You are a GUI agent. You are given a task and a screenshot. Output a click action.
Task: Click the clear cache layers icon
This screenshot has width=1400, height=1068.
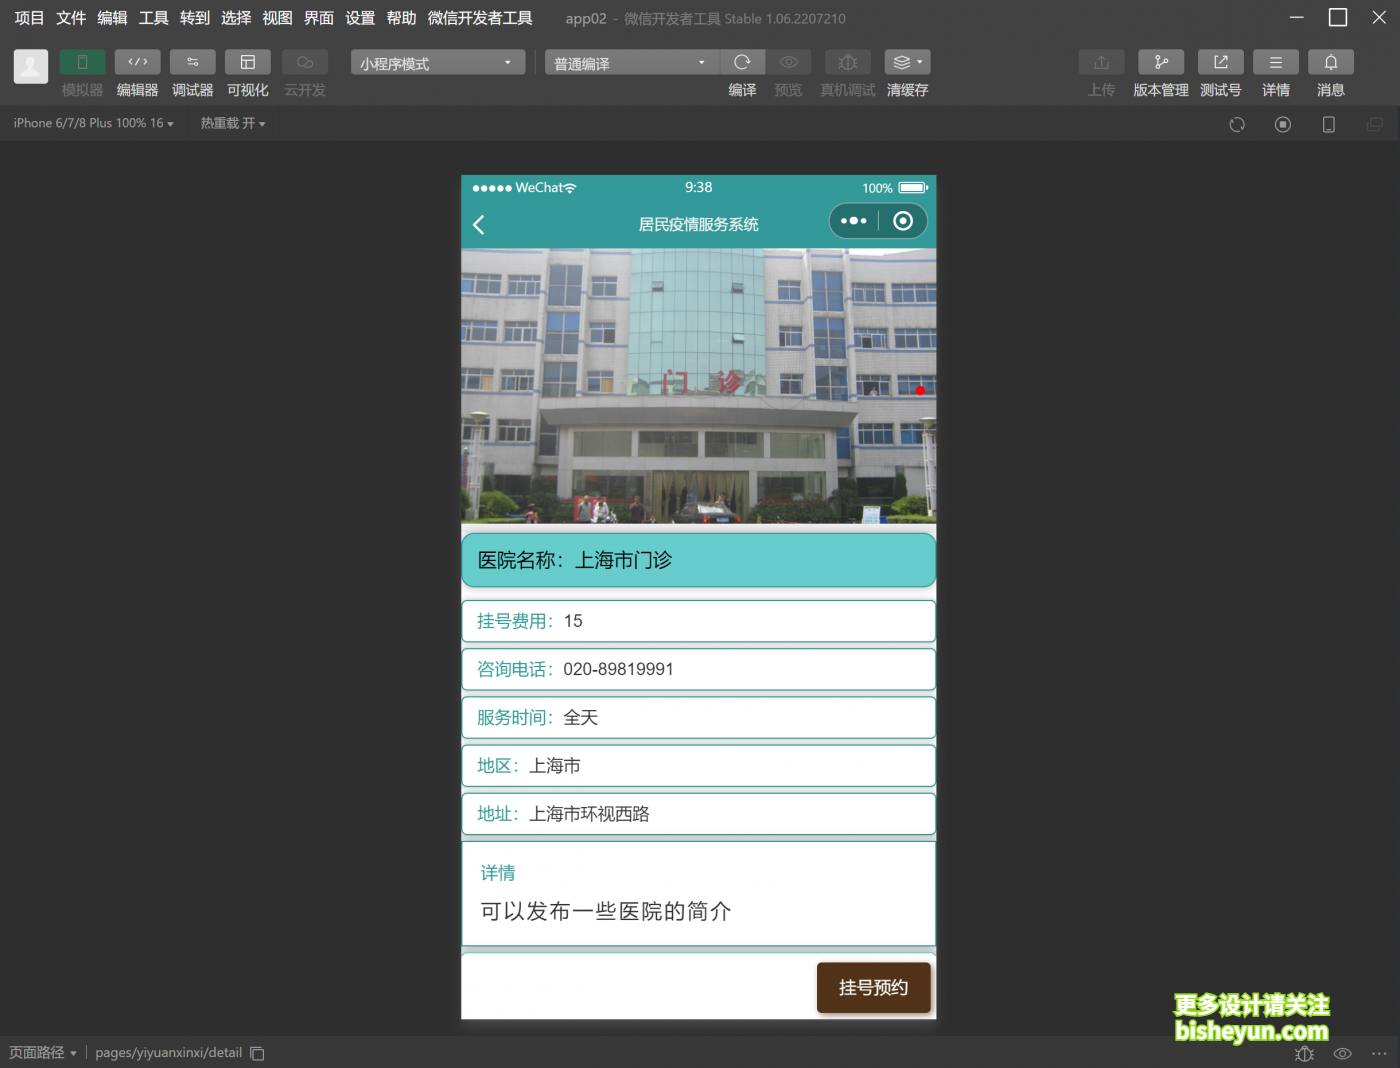pos(906,62)
